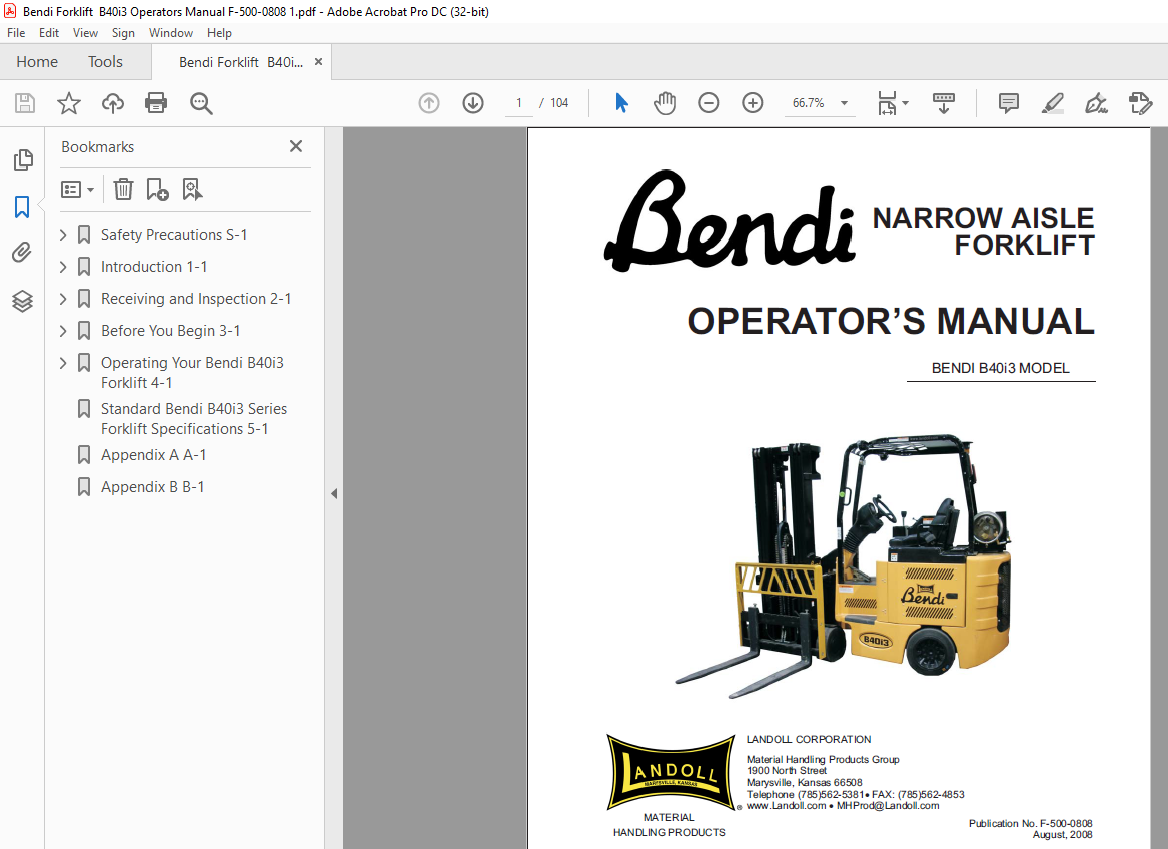
Task: Add a new bookmark
Action: coord(157,189)
